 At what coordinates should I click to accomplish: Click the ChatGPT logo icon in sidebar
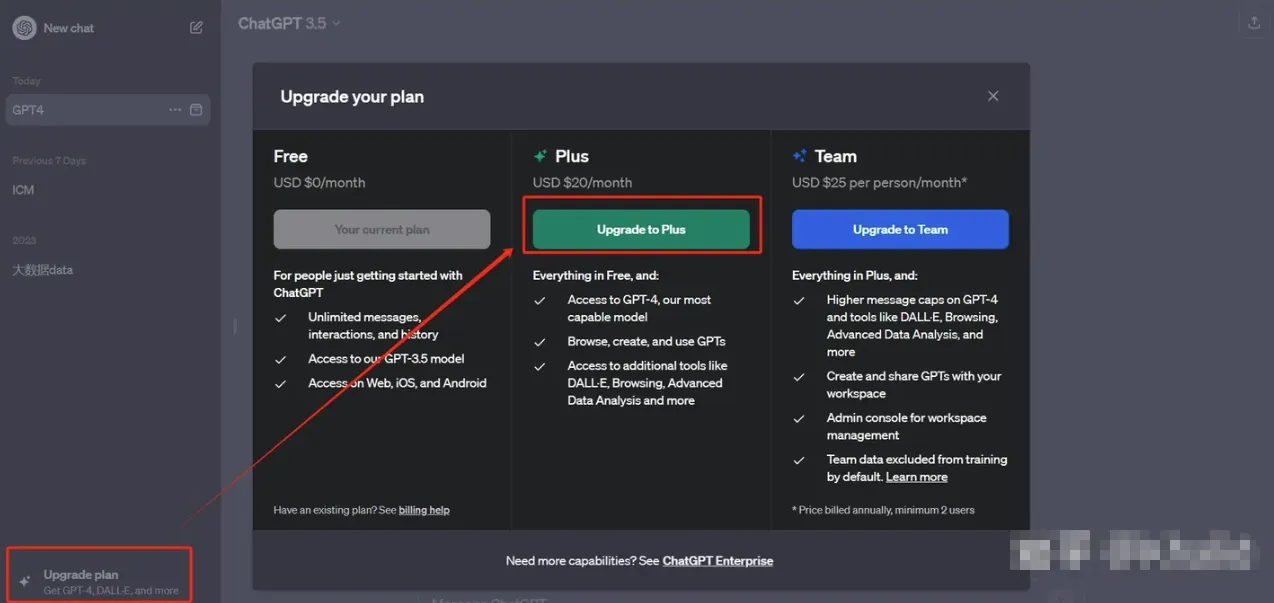24,28
